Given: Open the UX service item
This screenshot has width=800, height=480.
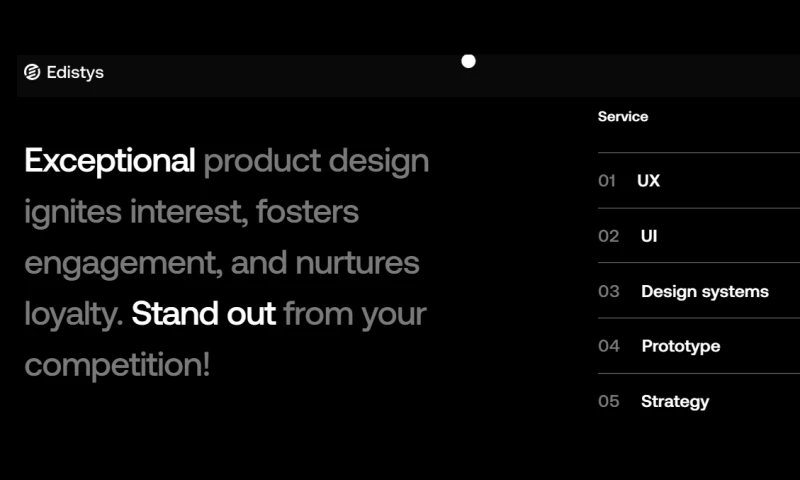Looking at the screenshot, I should pos(648,181).
